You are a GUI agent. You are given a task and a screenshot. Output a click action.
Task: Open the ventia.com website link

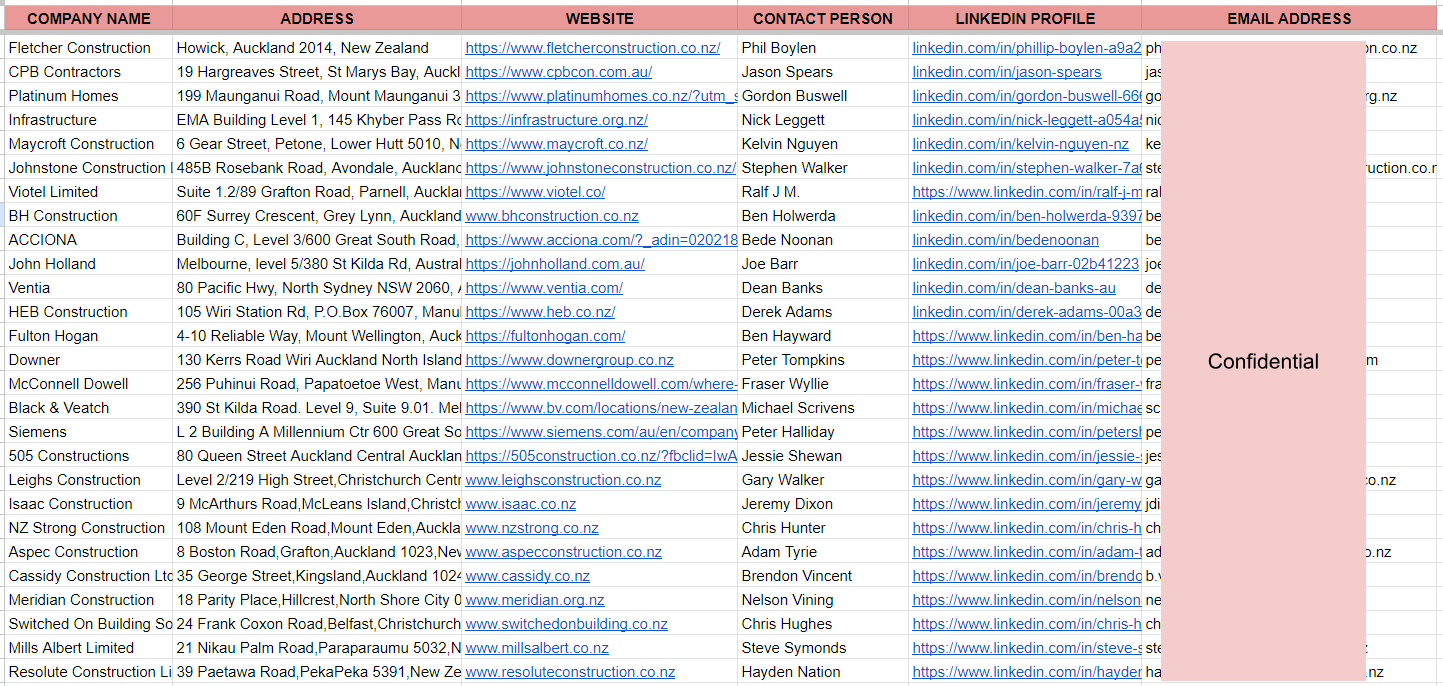tap(544, 288)
